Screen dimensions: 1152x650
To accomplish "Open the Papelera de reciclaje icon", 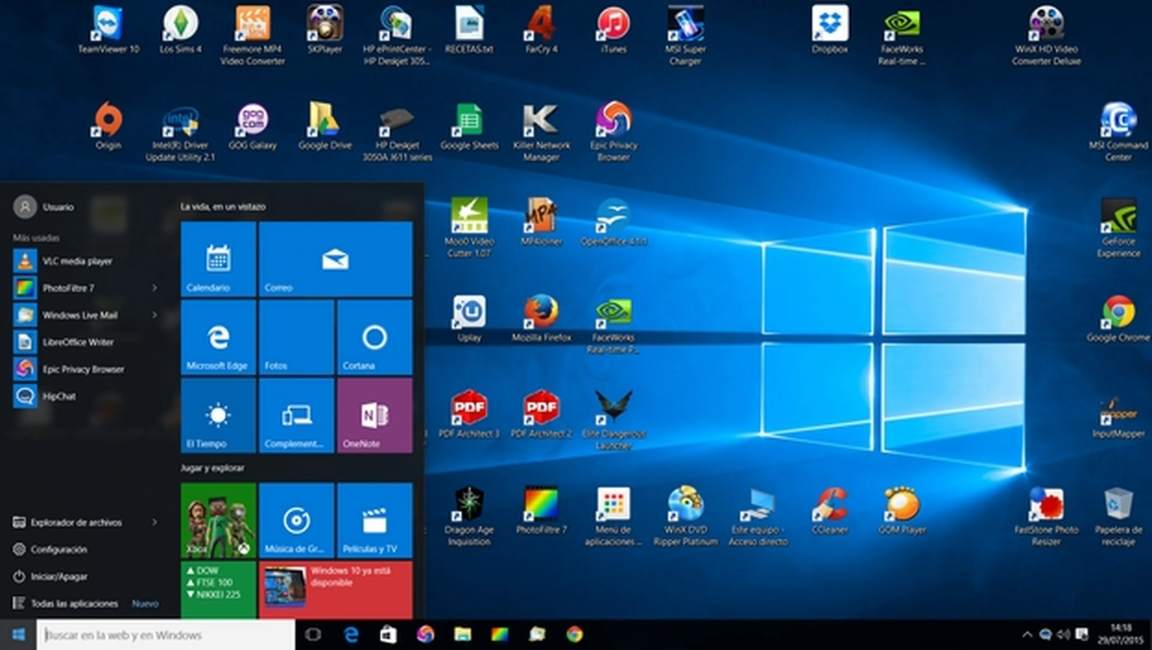I will click(1118, 506).
